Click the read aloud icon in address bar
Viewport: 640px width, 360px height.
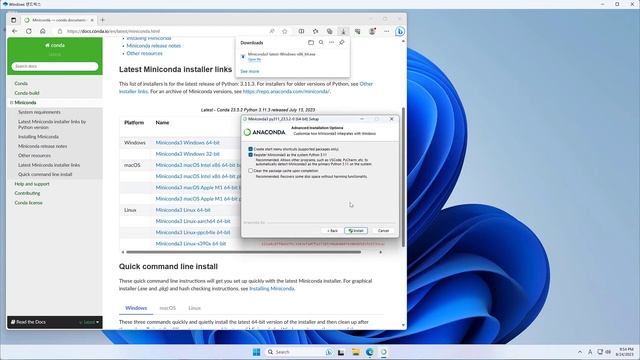tap(272, 31)
